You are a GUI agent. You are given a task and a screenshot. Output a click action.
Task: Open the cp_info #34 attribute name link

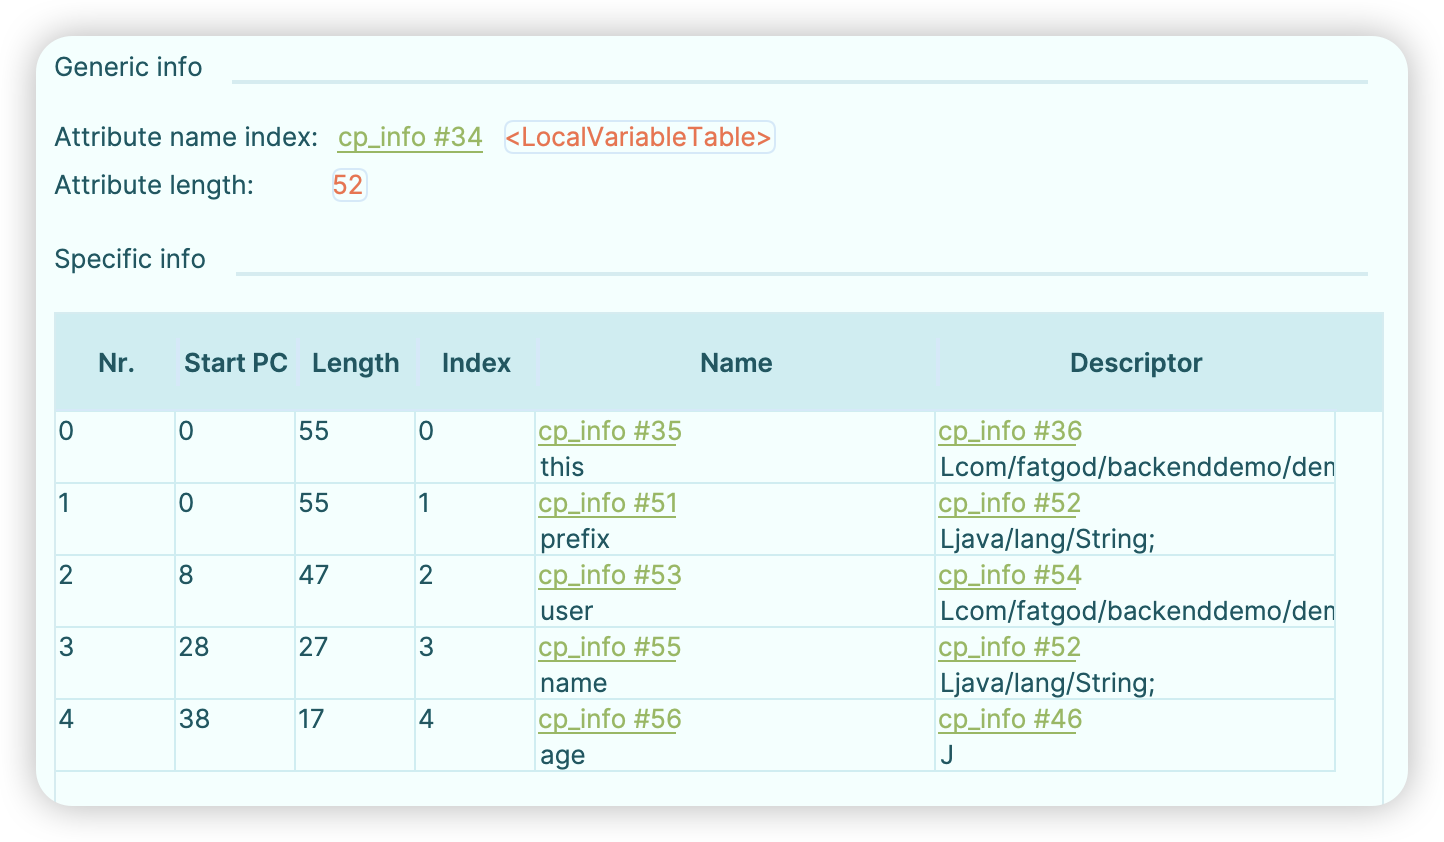(x=410, y=137)
